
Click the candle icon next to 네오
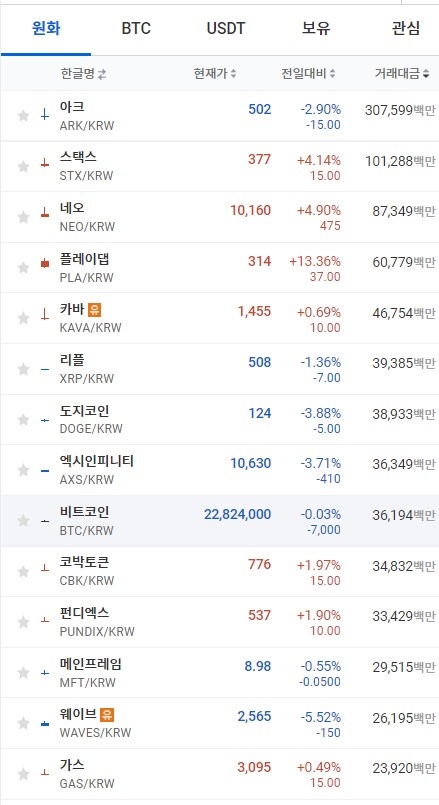[45, 212]
